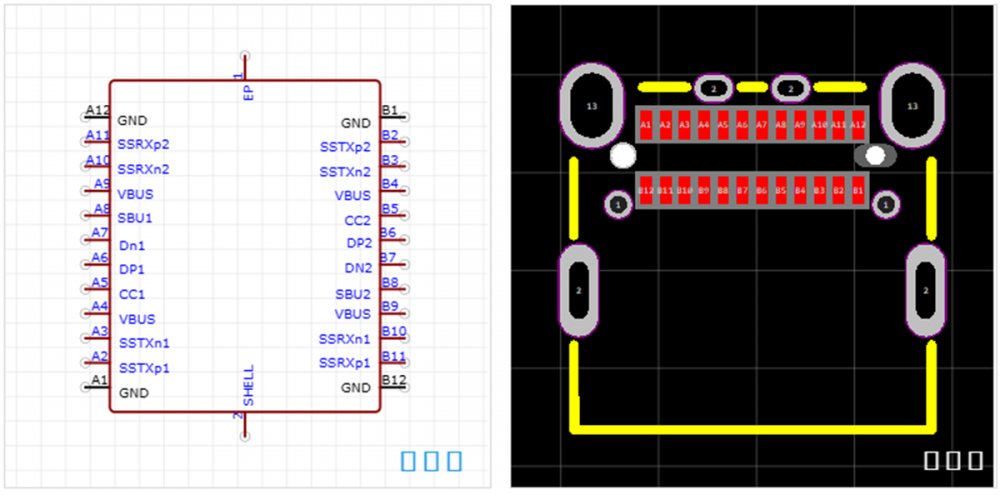Select the EP pin on top of the symbol
The height and width of the screenshot is (495, 1000).
coord(244,68)
